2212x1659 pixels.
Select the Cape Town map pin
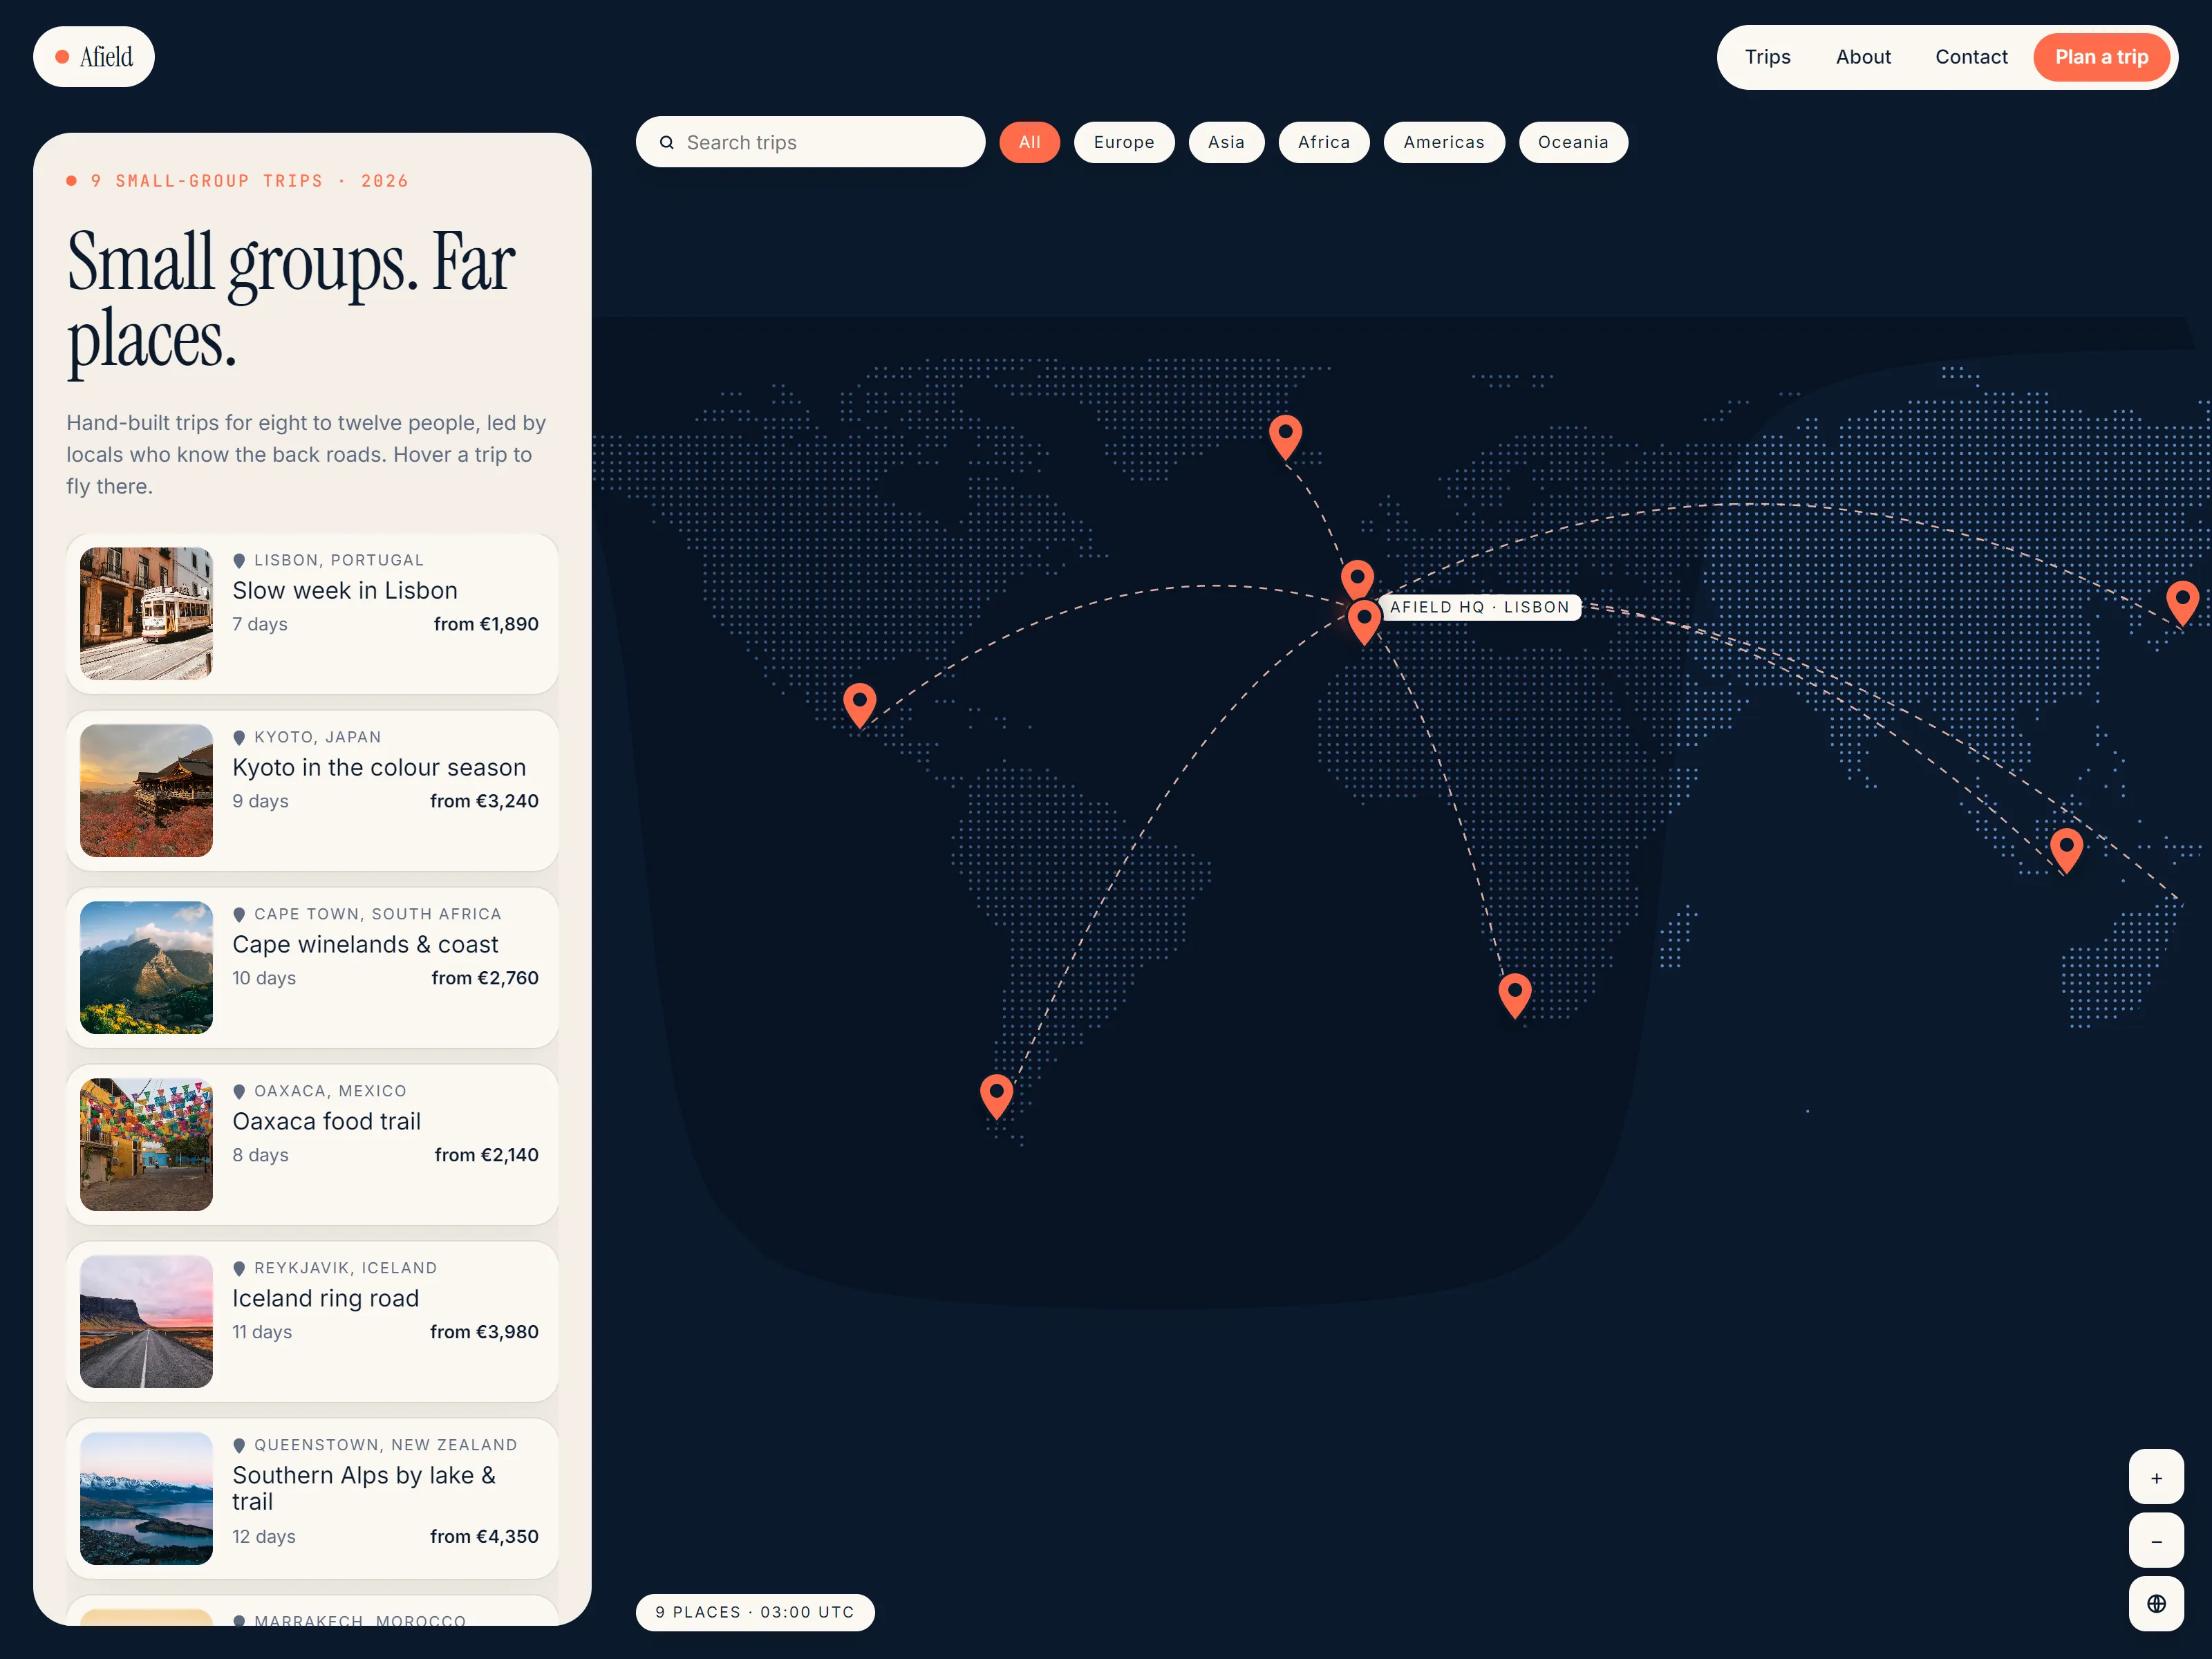[x=1515, y=995]
